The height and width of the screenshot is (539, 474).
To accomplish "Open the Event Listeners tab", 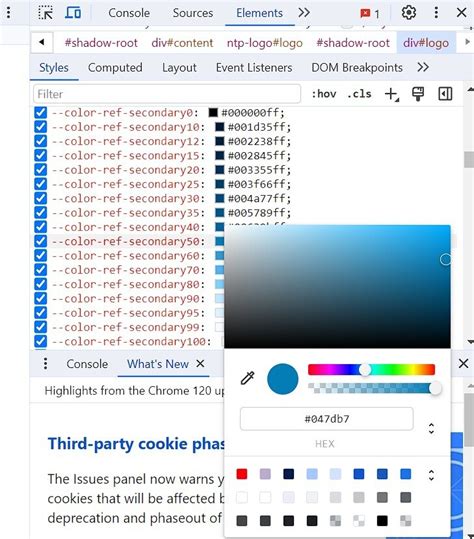I will 254,68.
